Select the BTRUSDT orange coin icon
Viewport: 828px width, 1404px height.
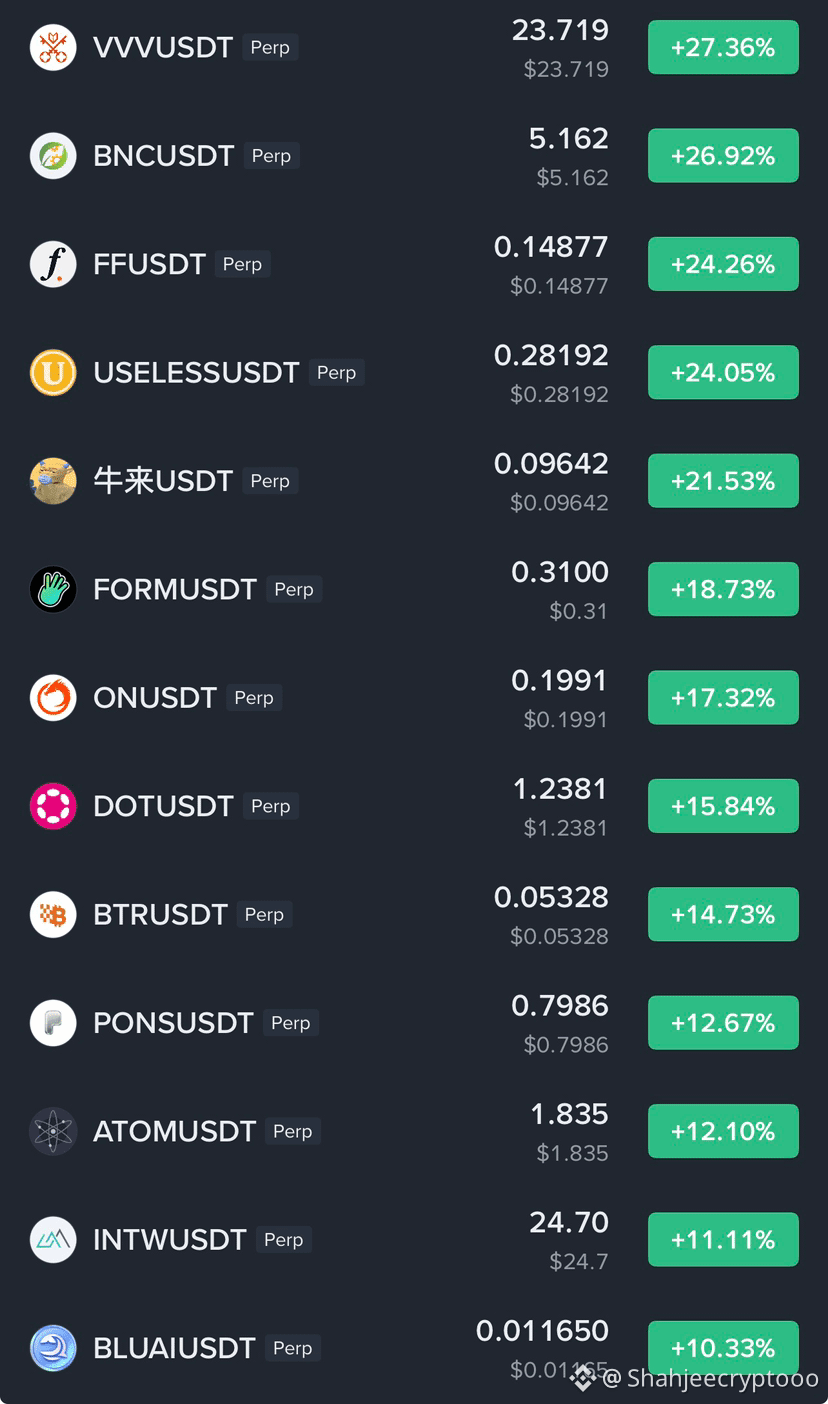[53, 914]
